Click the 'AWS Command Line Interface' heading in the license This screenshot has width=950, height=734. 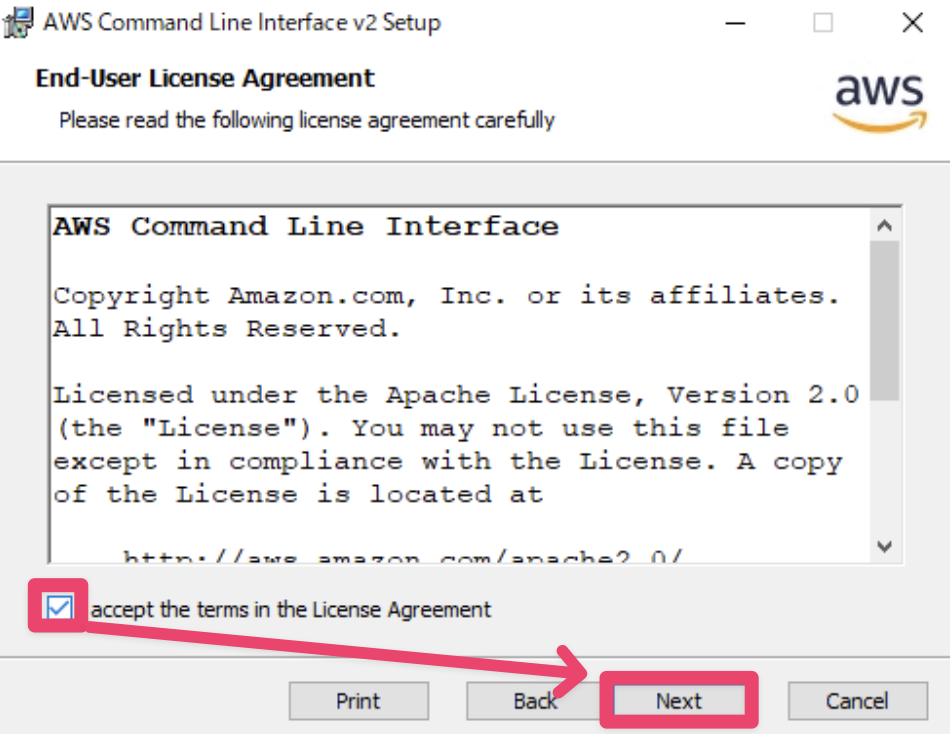pyautogui.click(x=305, y=227)
